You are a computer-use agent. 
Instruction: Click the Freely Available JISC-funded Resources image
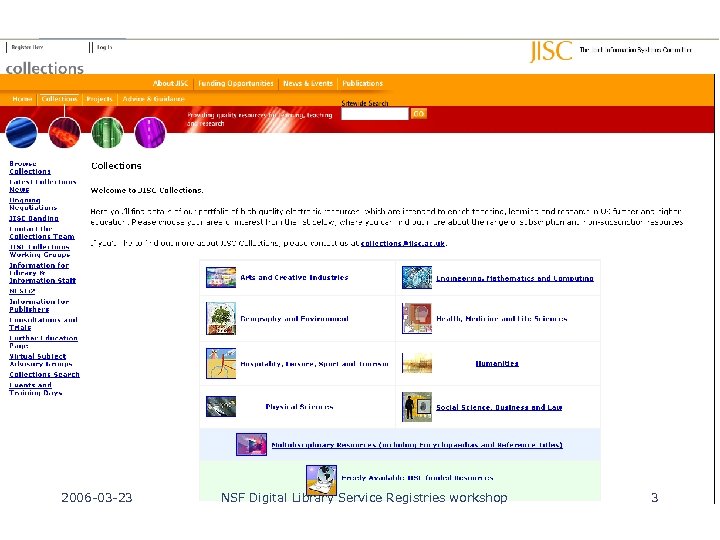point(321,480)
